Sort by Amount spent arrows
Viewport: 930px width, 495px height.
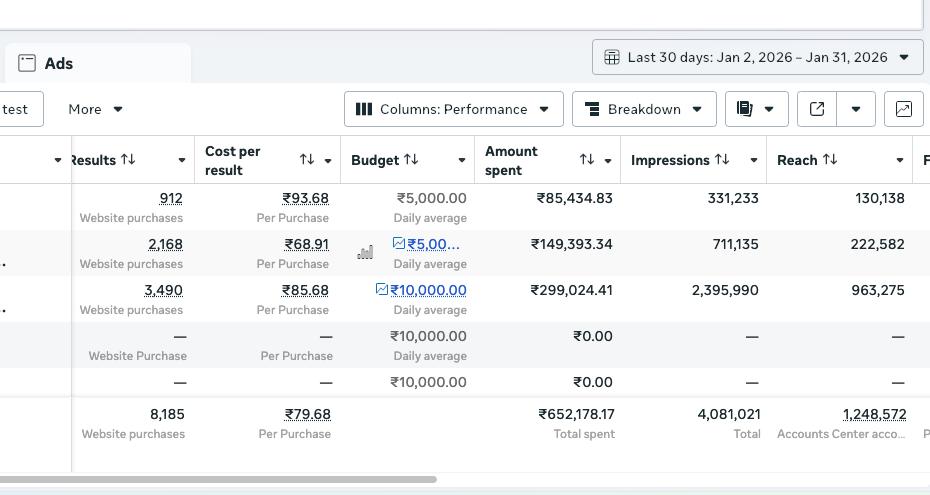pos(586,160)
